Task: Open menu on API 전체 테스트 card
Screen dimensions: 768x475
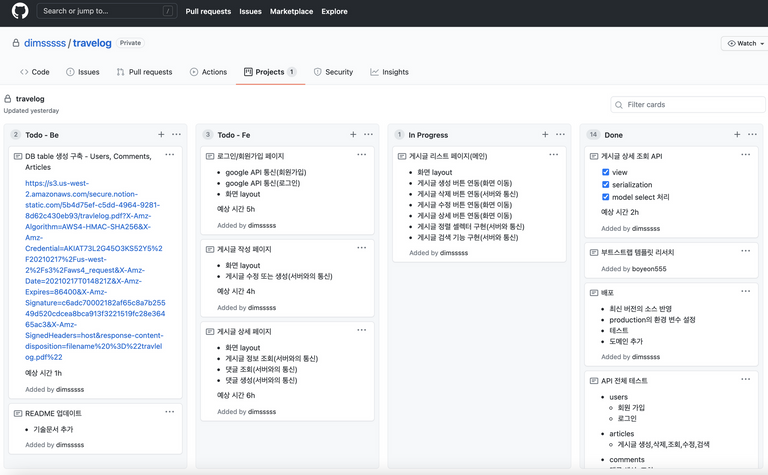Action: tap(745, 379)
